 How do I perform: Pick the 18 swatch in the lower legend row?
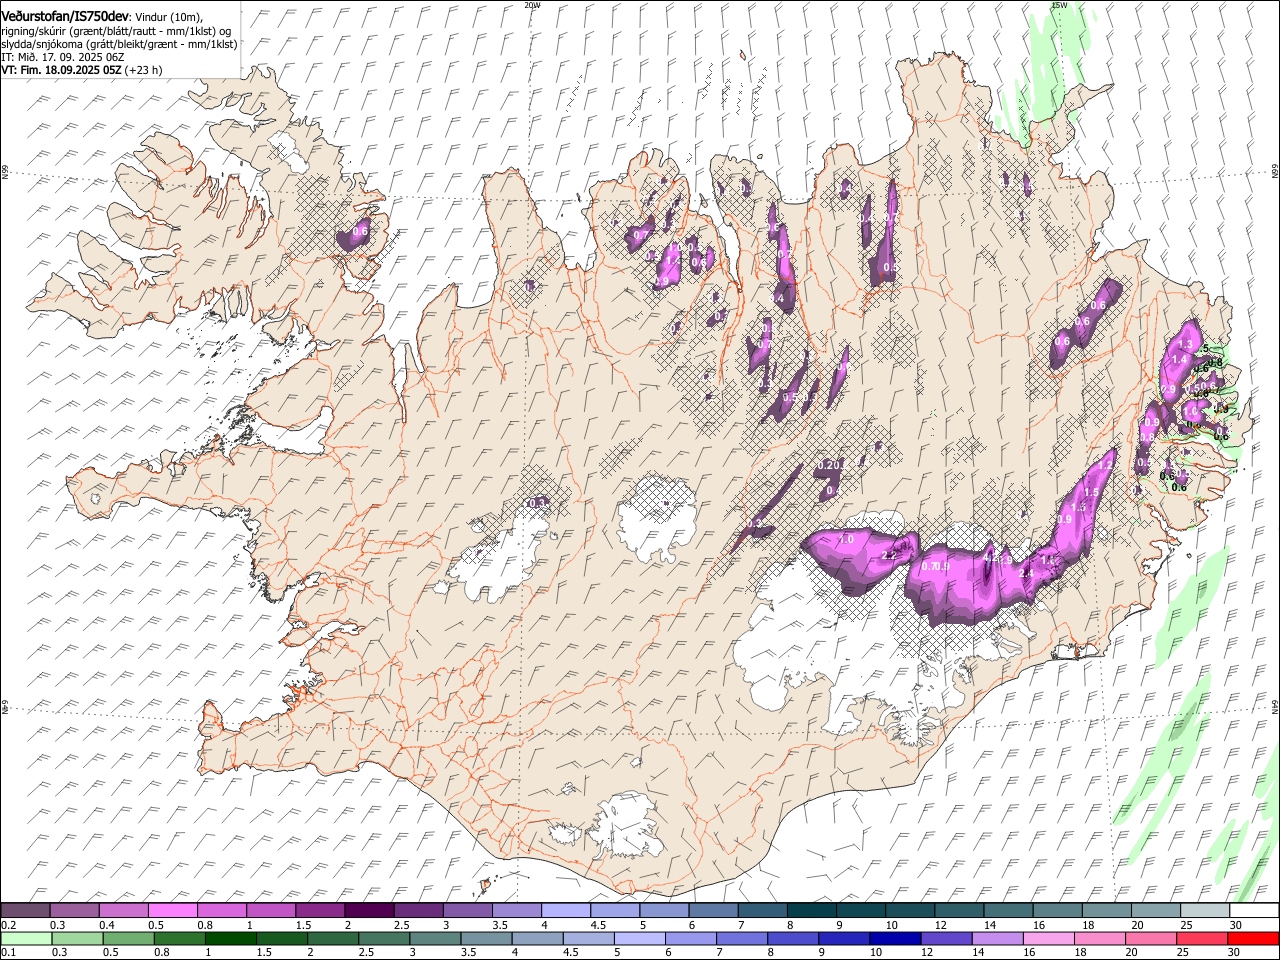coord(1101,938)
